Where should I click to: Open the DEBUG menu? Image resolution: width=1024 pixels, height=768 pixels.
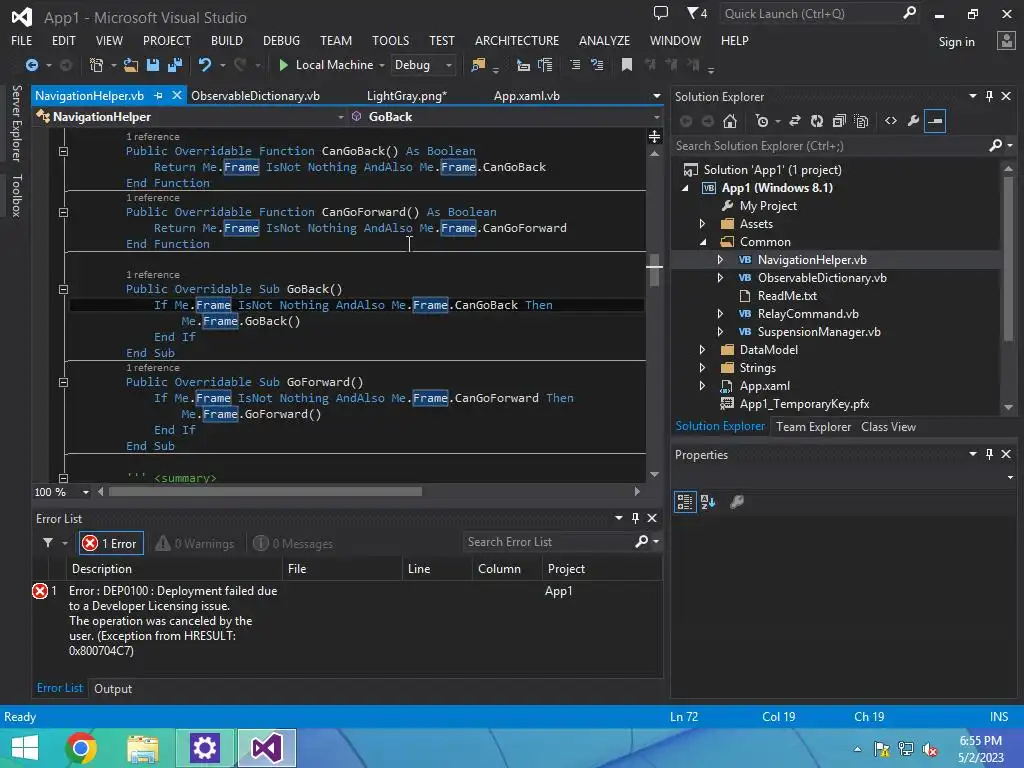pyautogui.click(x=281, y=40)
